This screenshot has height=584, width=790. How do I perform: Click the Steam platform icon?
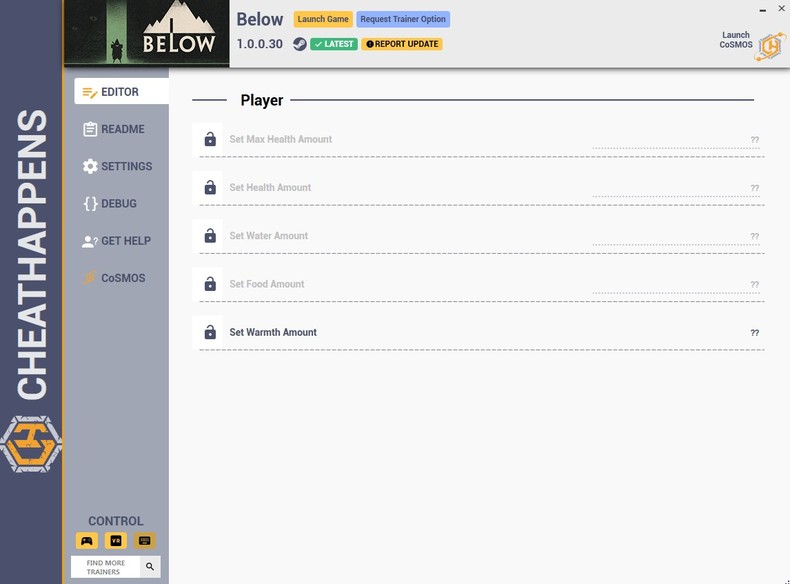pyautogui.click(x=299, y=44)
